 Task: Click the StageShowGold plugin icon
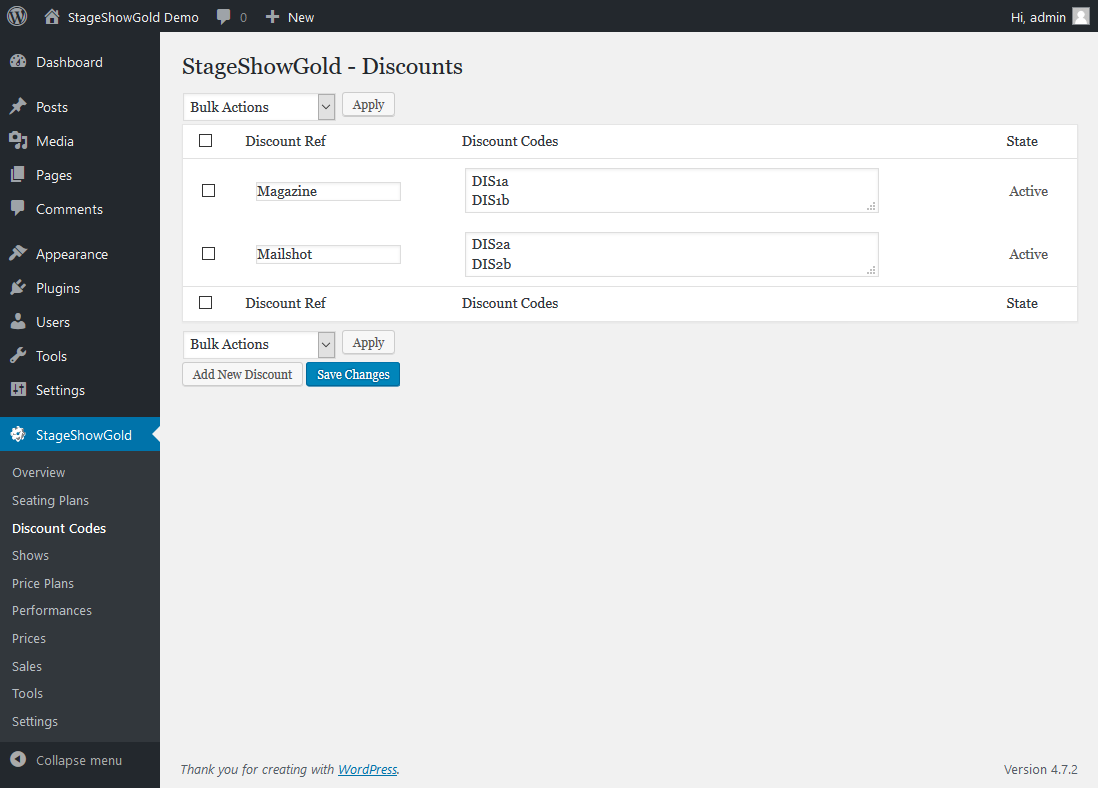point(18,434)
